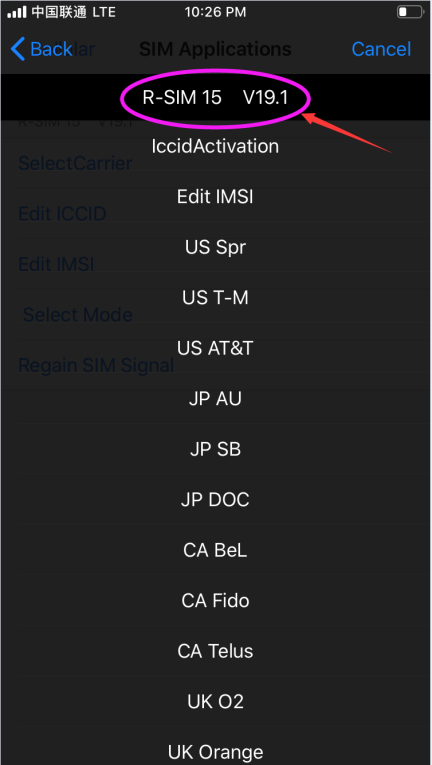Tap the Back button label
Screen dimensions: 432x765
pyautogui.click(x=51, y=49)
